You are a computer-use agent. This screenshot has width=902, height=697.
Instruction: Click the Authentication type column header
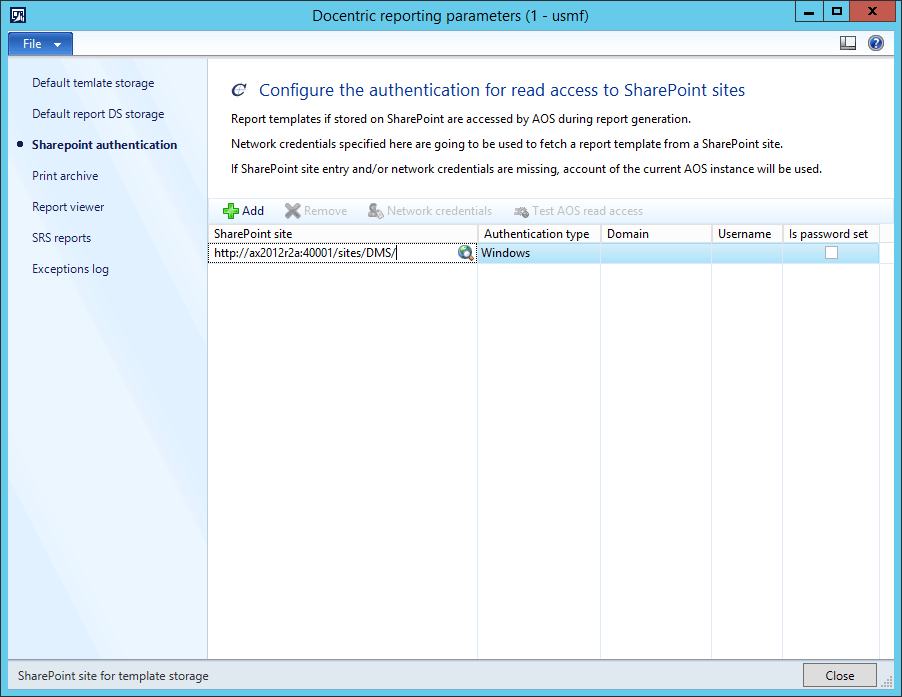click(540, 234)
